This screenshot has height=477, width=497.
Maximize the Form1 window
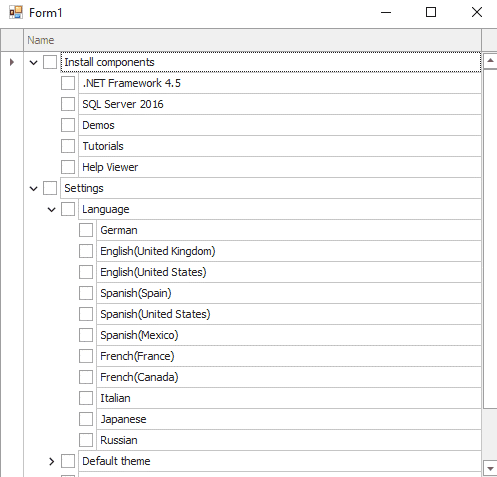pos(431,13)
